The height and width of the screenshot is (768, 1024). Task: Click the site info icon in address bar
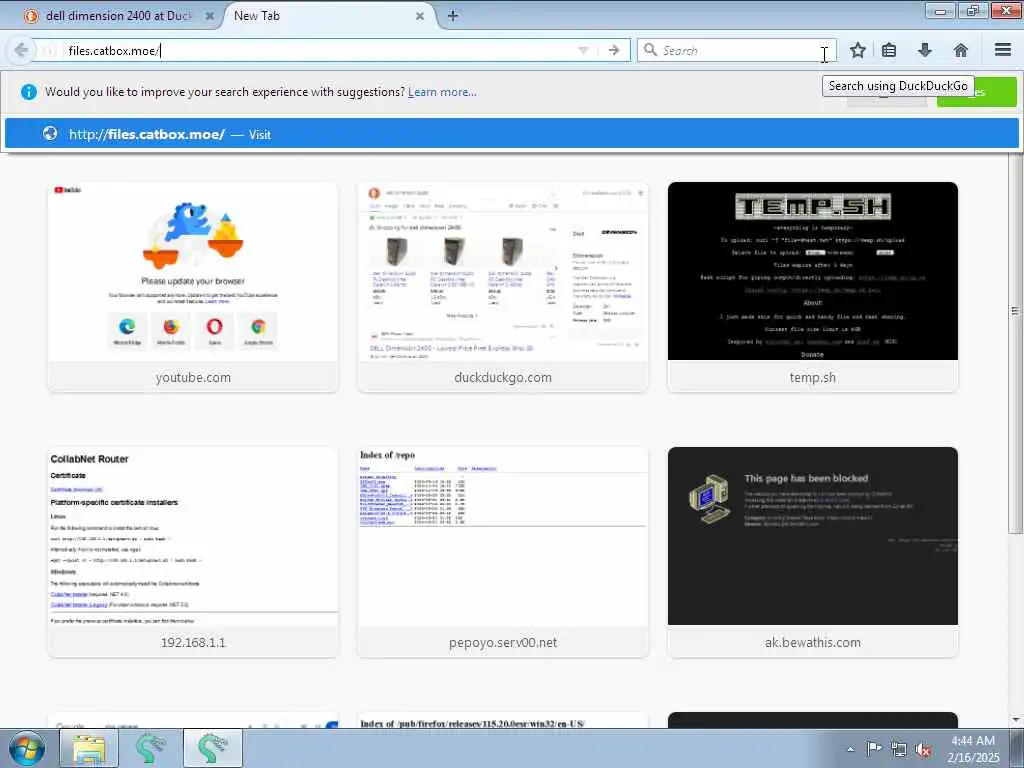50,50
